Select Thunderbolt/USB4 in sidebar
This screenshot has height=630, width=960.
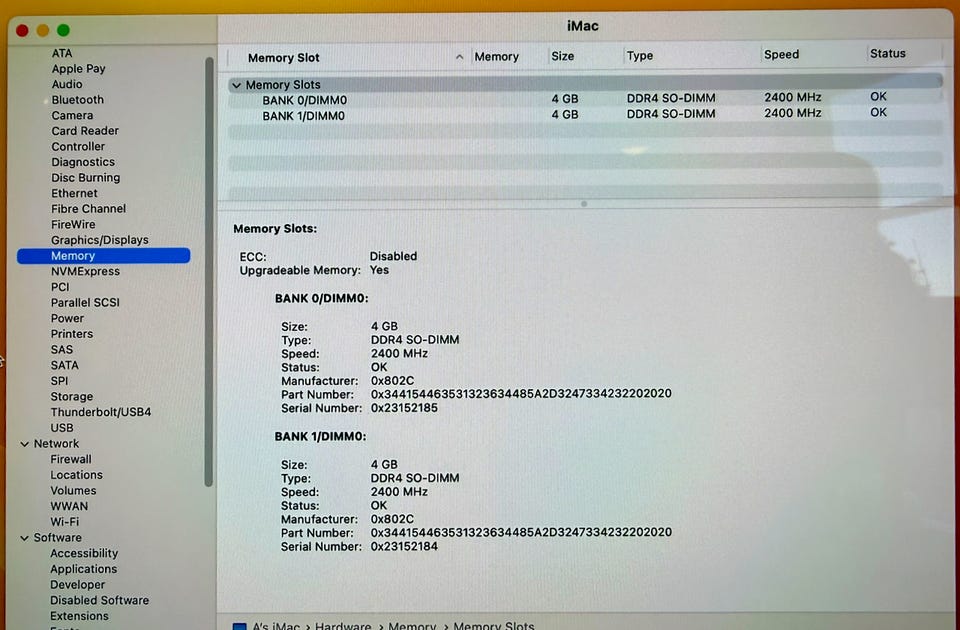point(100,412)
